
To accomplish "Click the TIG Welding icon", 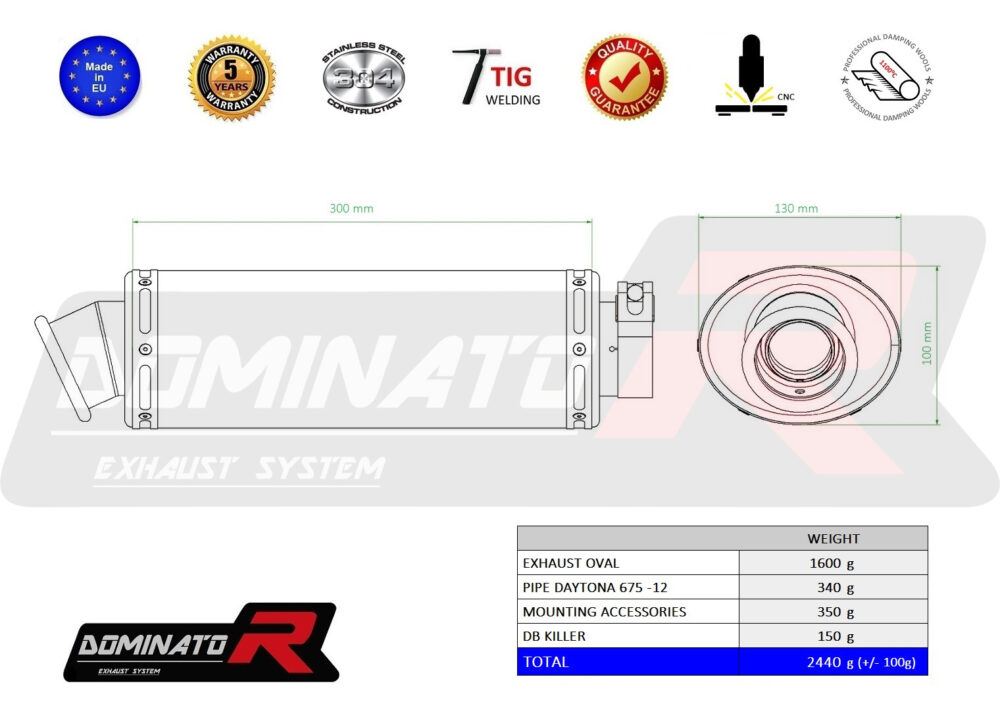I will (496, 77).
